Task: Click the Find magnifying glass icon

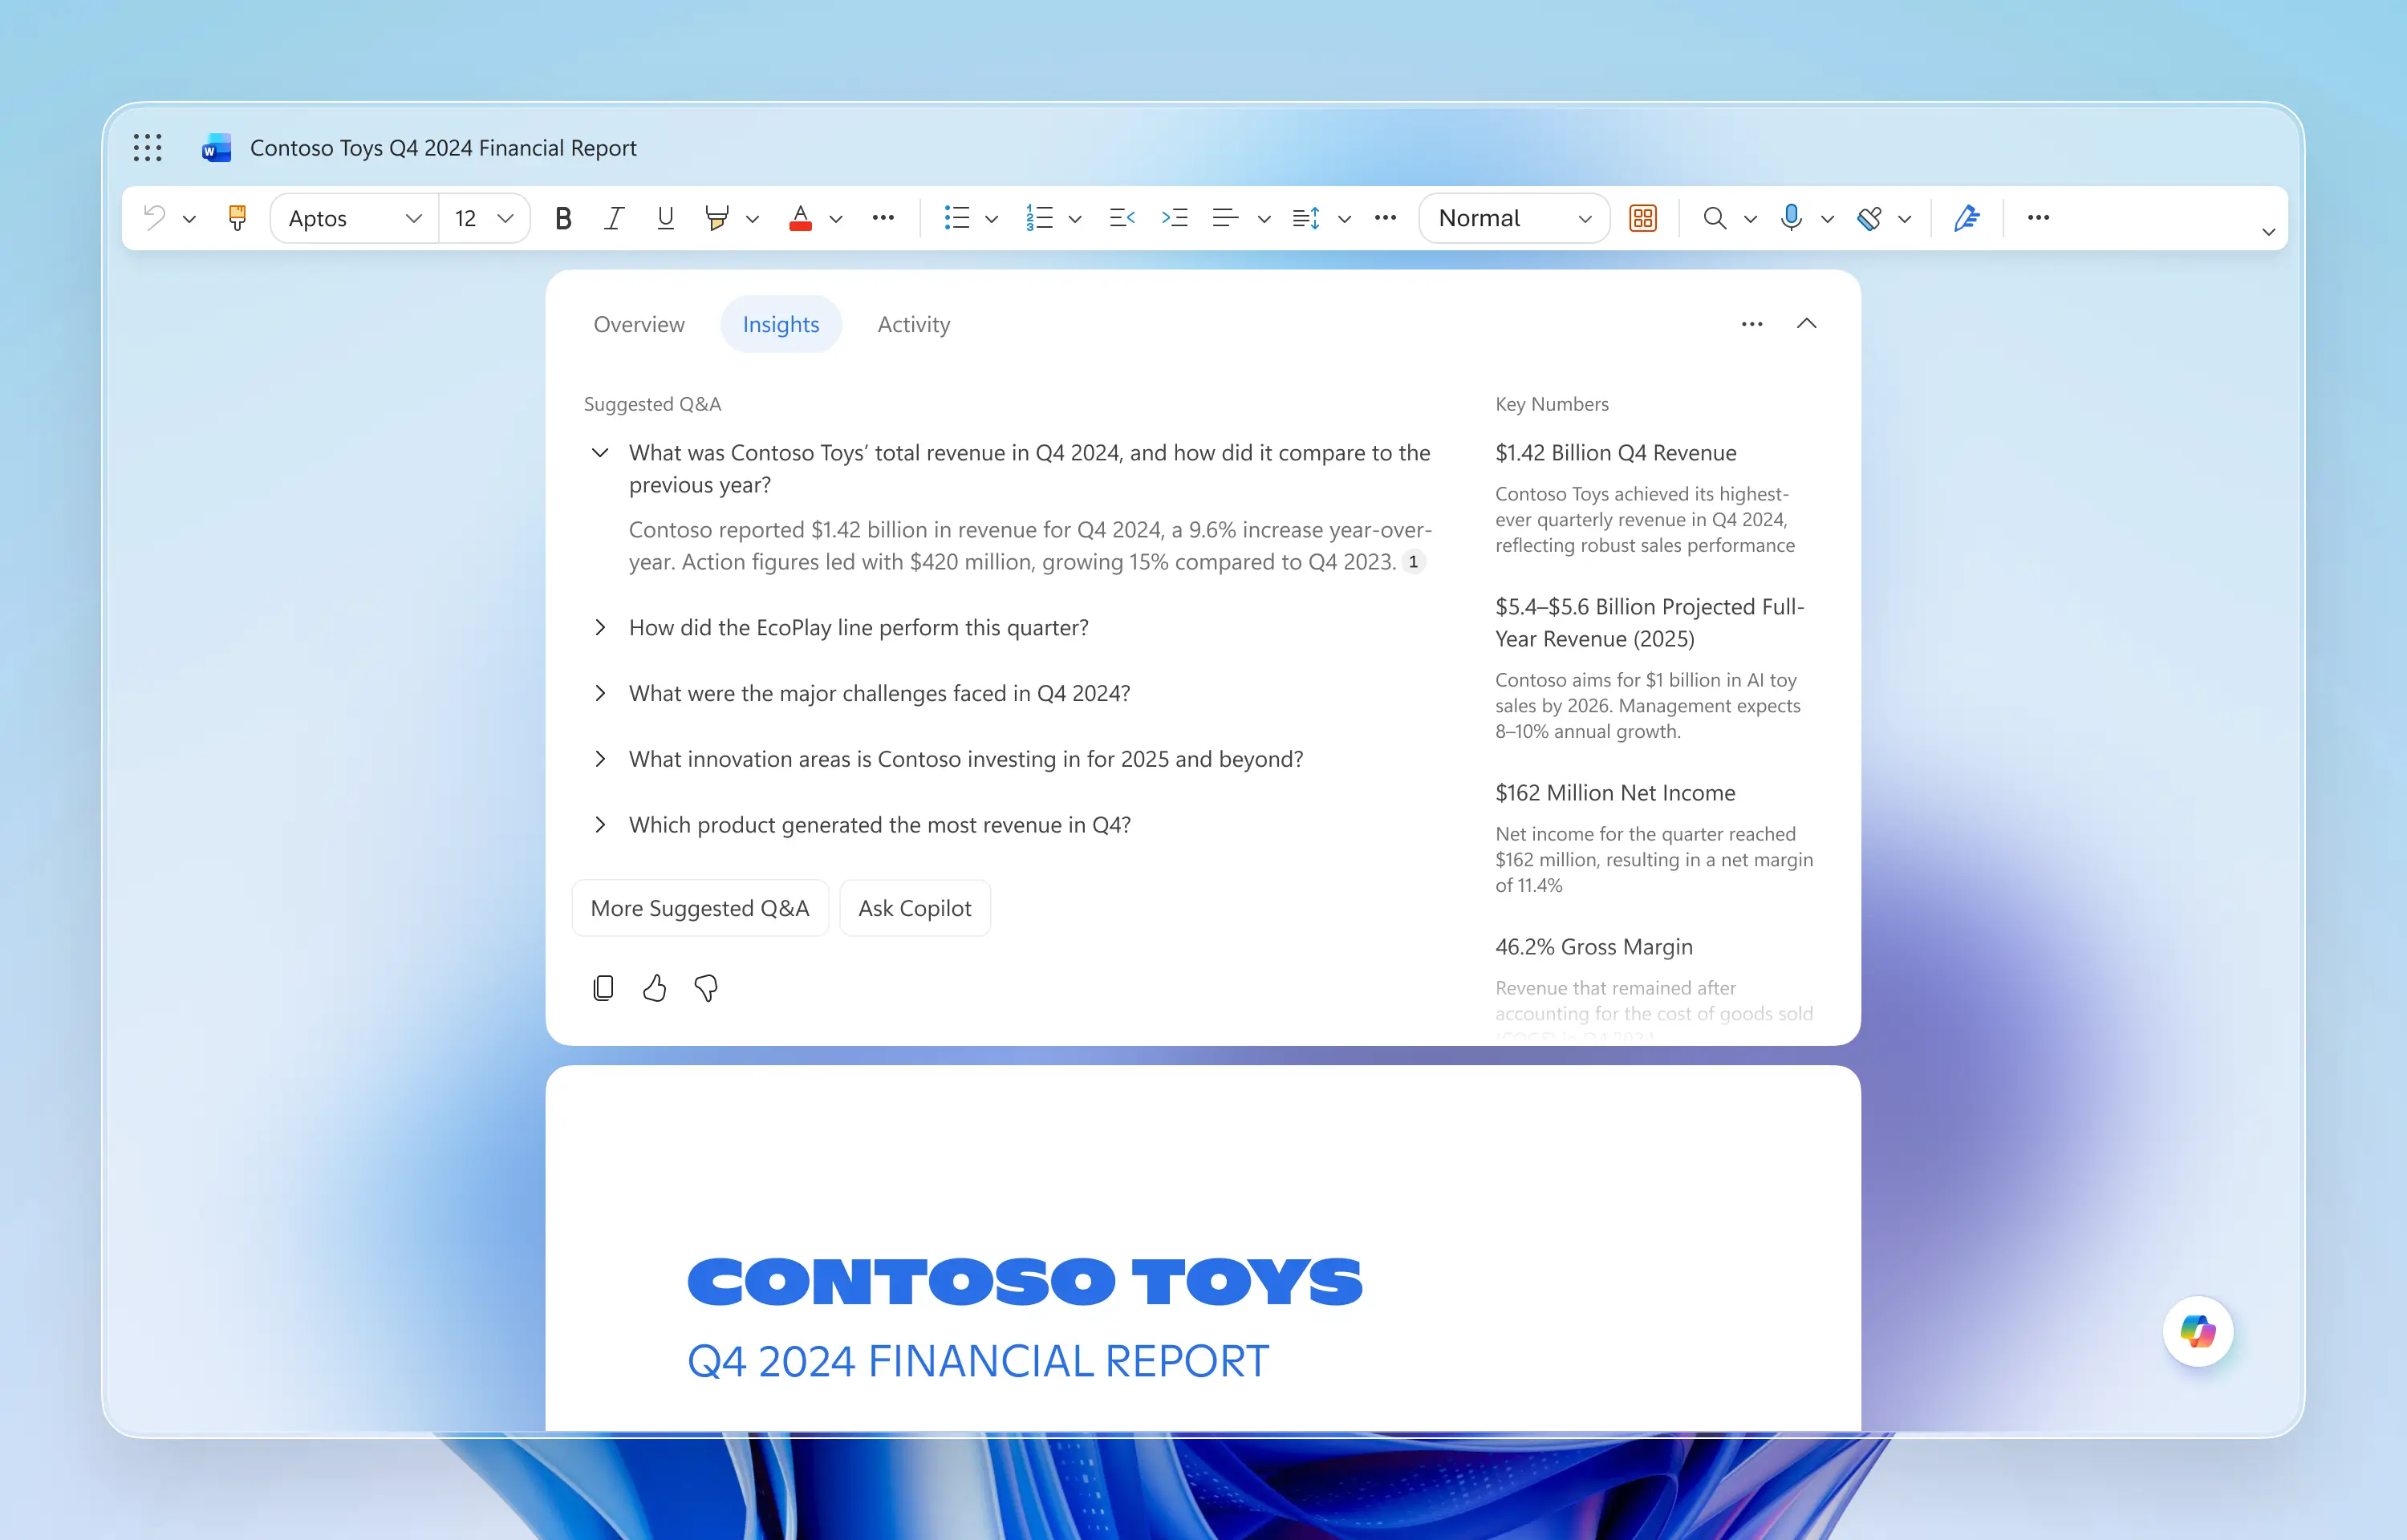Action: tap(1714, 218)
